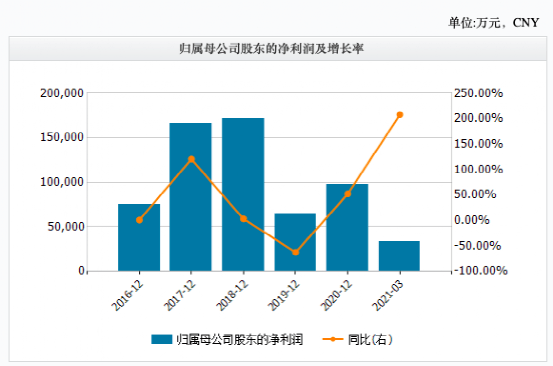Click the 2017-12 blue bar

click(190, 197)
